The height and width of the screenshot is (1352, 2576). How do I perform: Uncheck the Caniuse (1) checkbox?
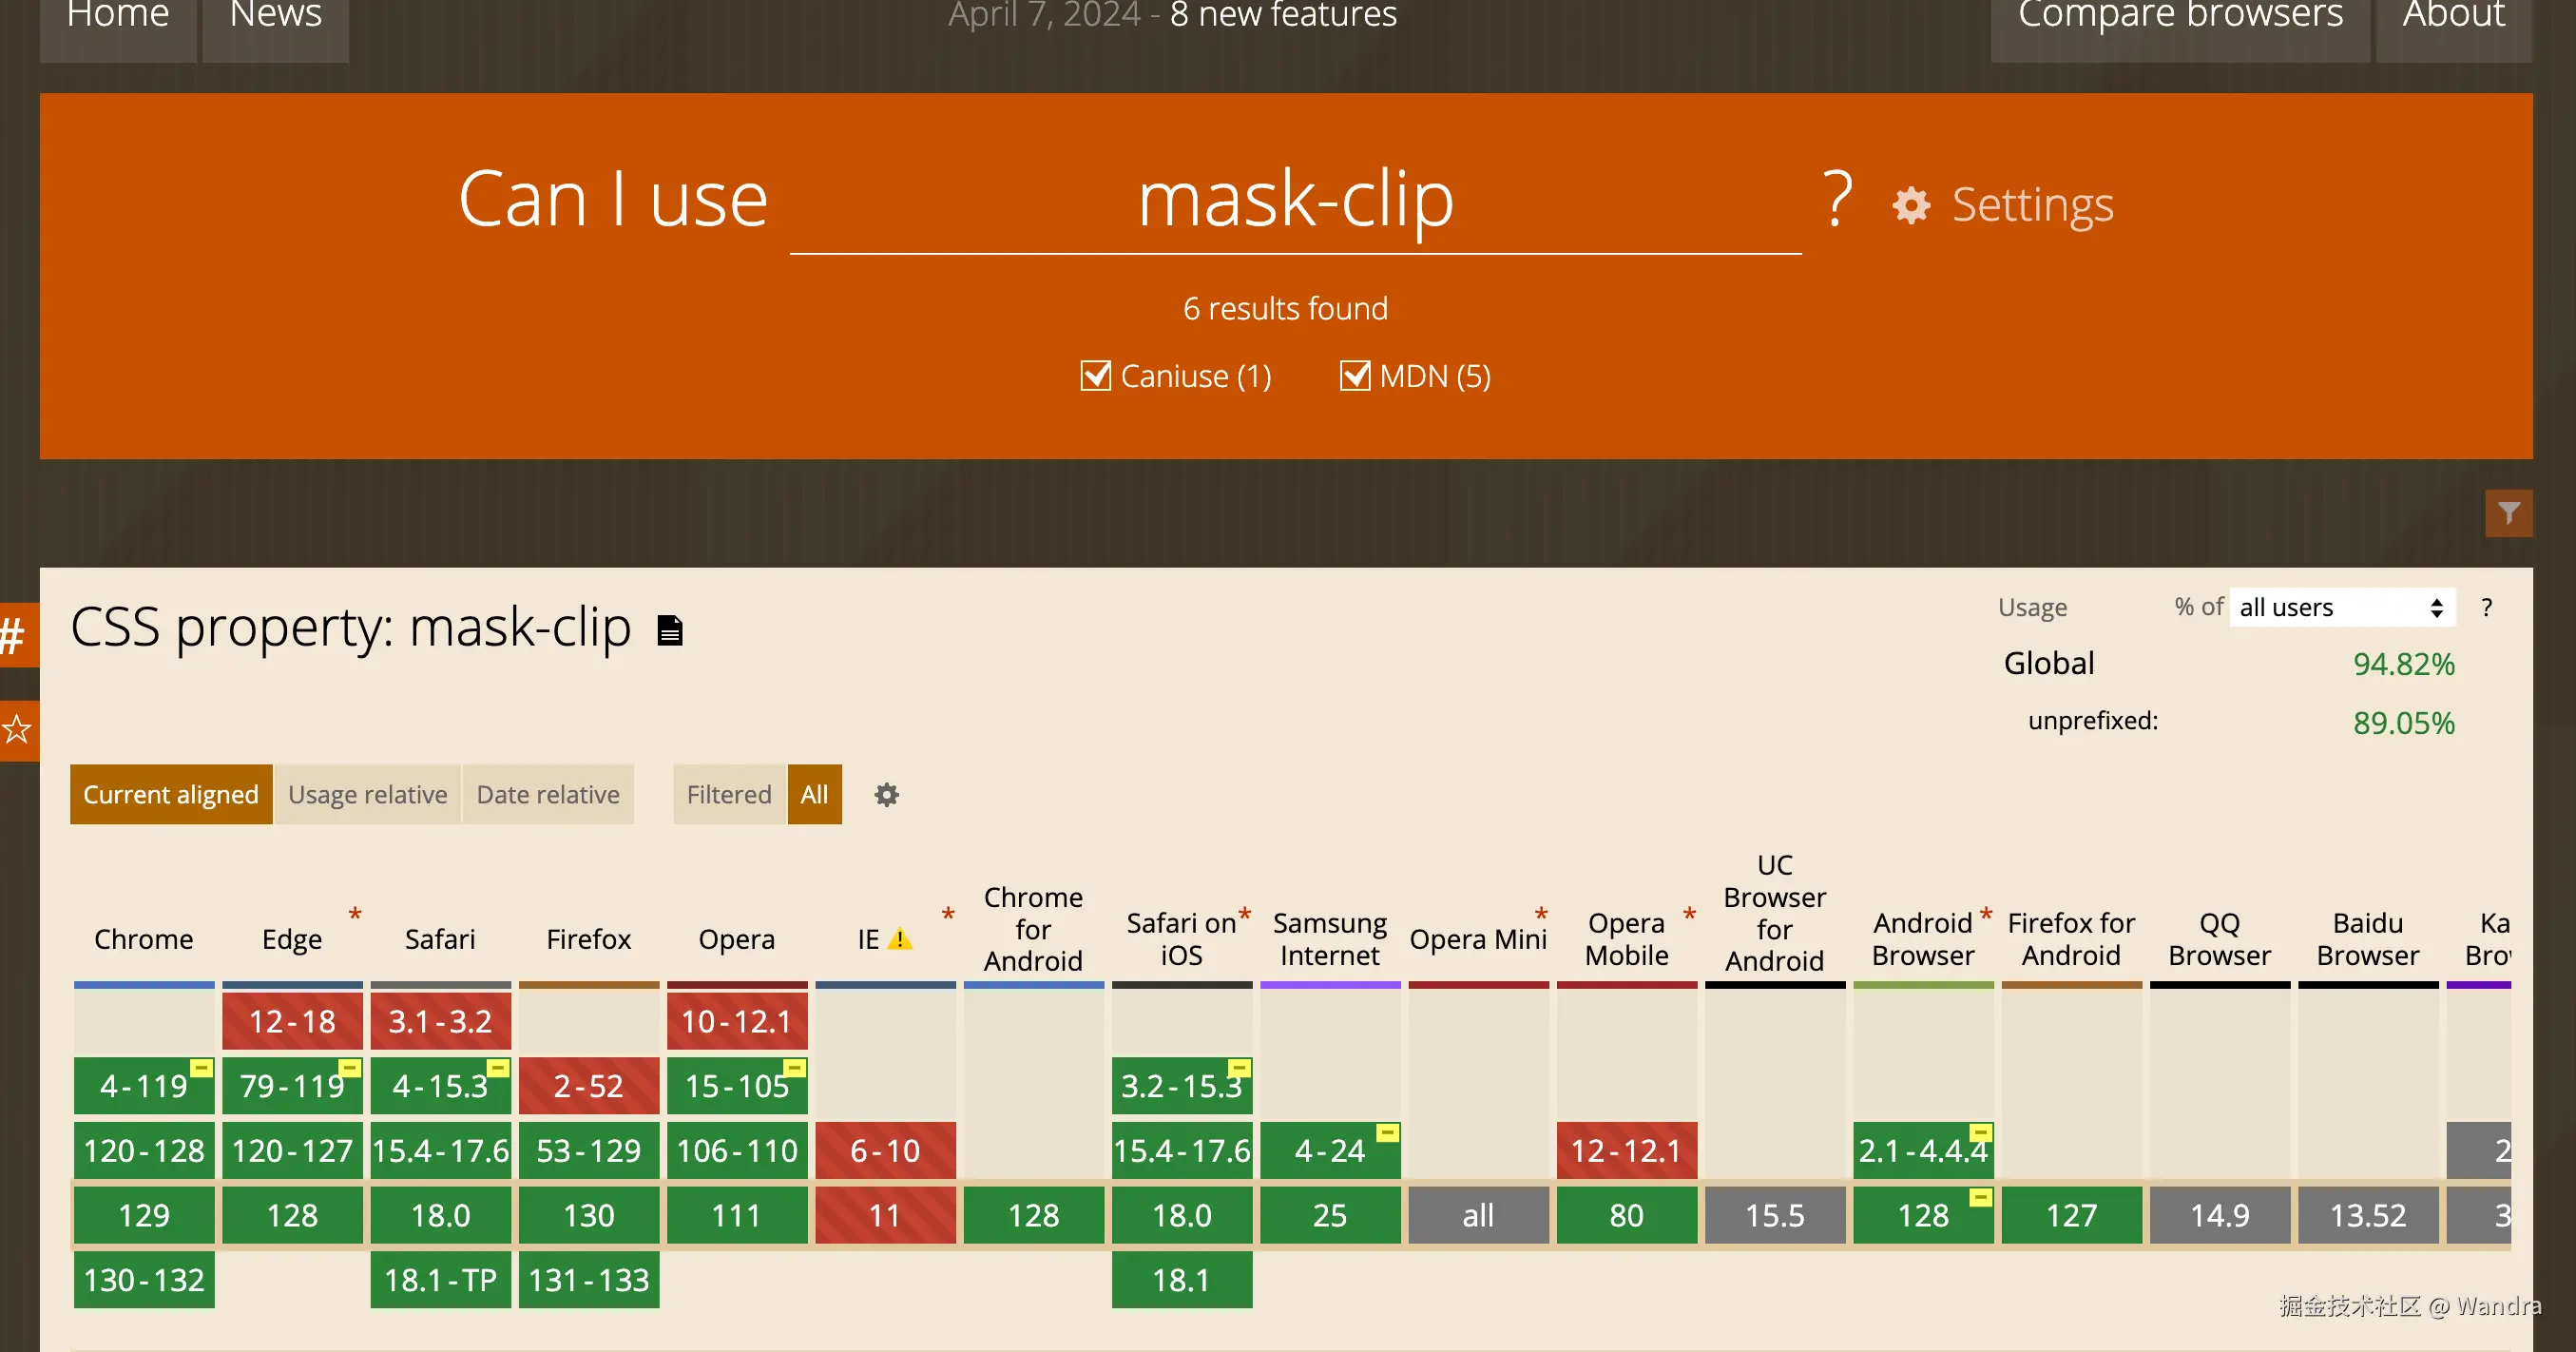pos(1096,376)
